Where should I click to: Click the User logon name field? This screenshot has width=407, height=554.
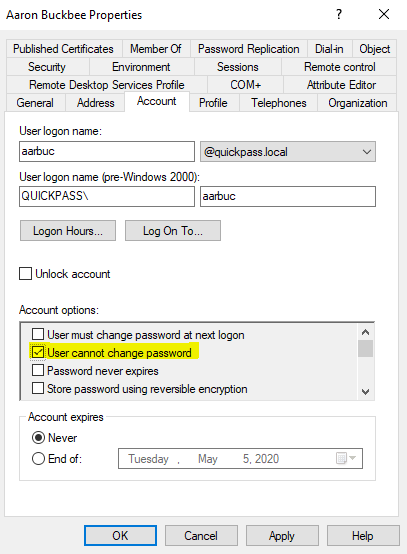(x=107, y=152)
